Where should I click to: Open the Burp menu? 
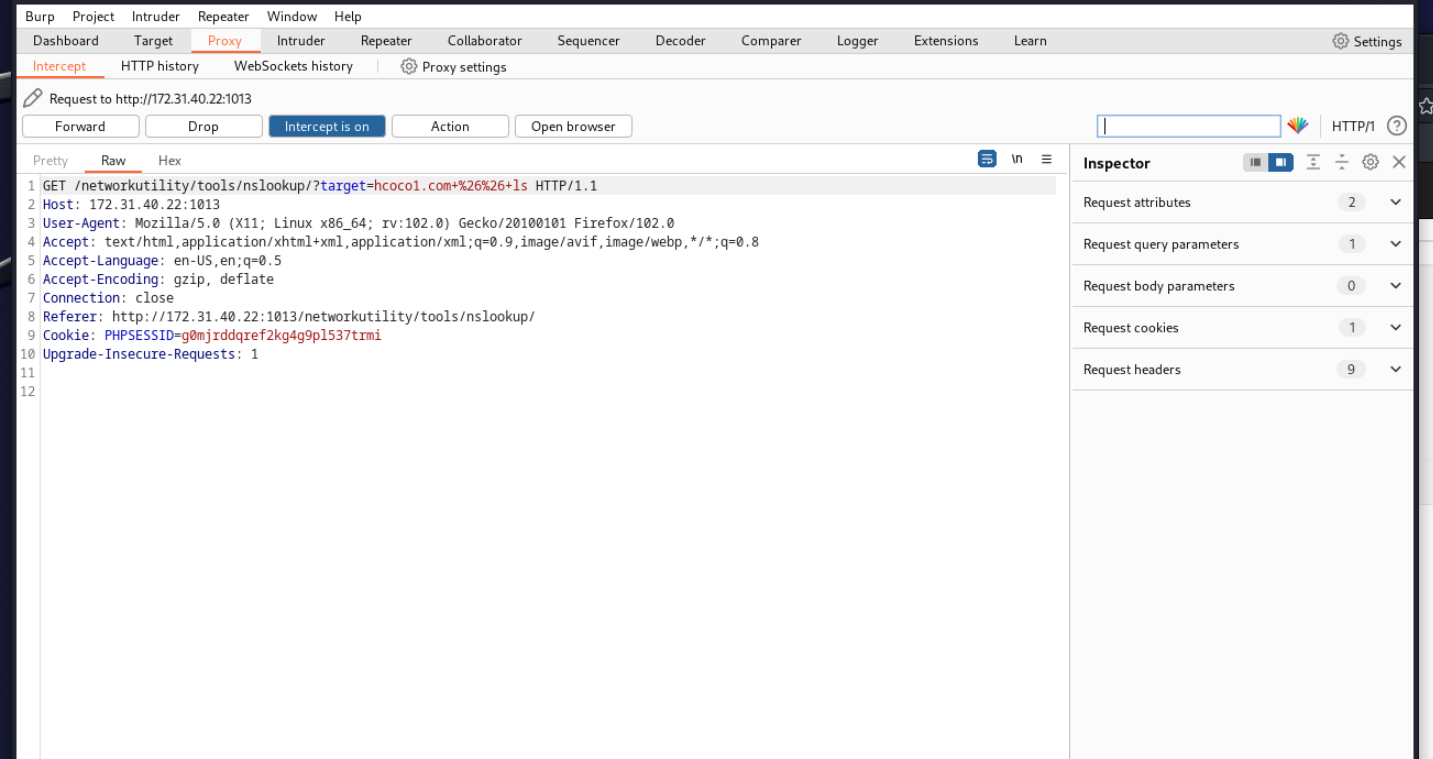(x=40, y=16)
